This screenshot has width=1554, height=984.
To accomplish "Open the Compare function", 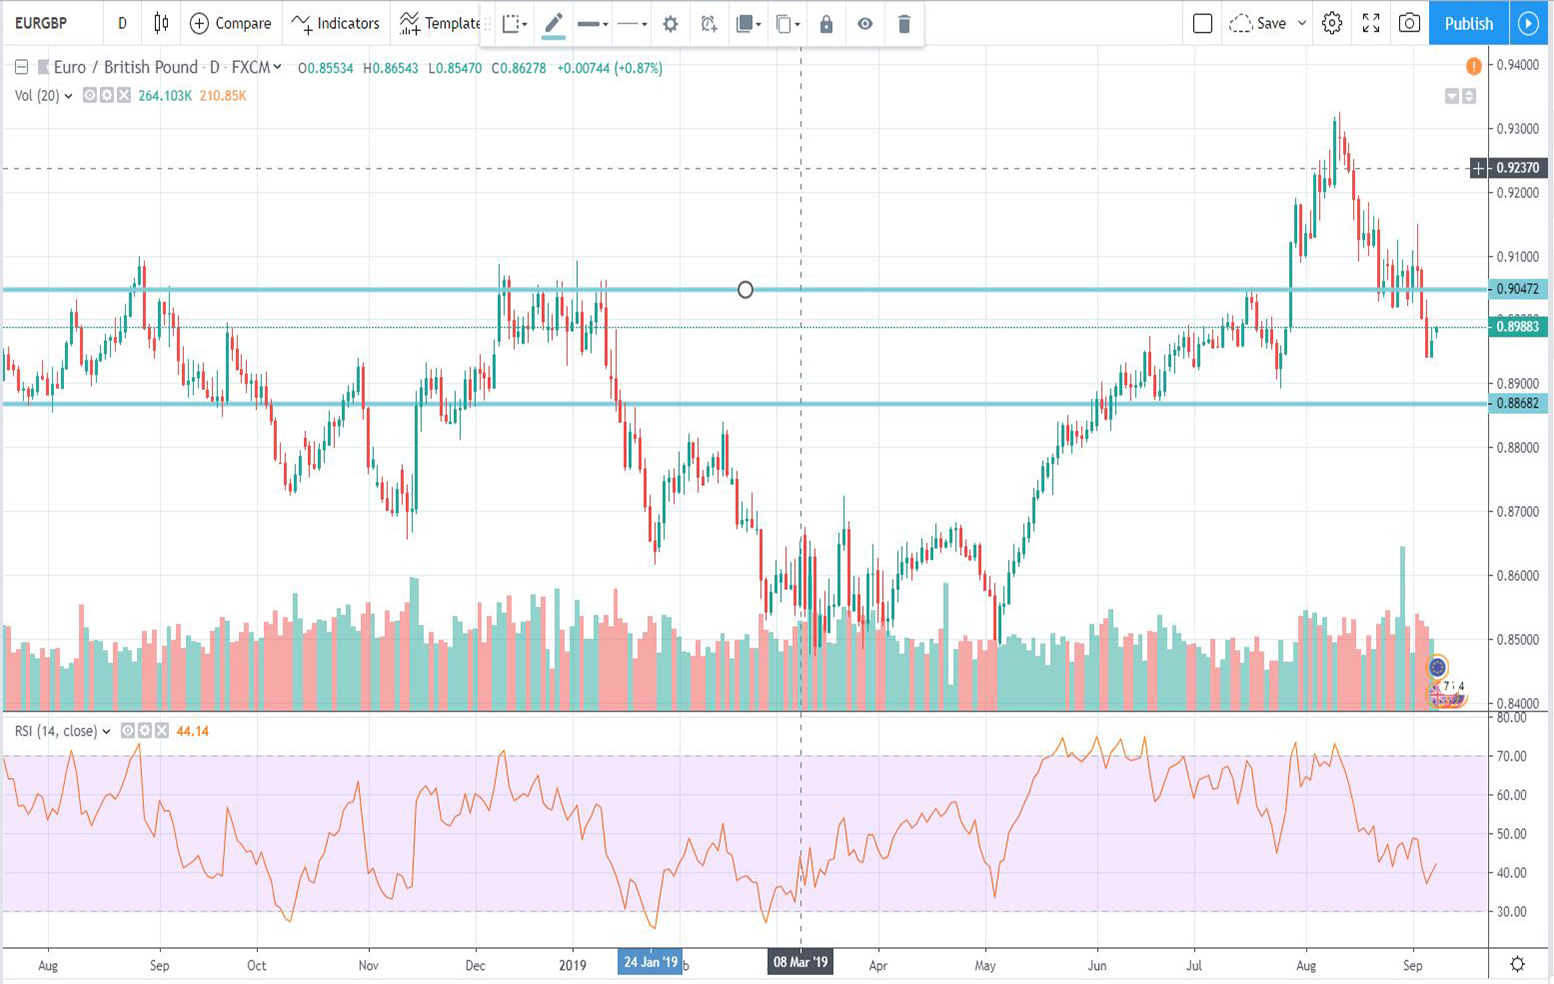I will click(x=231, y=22).
